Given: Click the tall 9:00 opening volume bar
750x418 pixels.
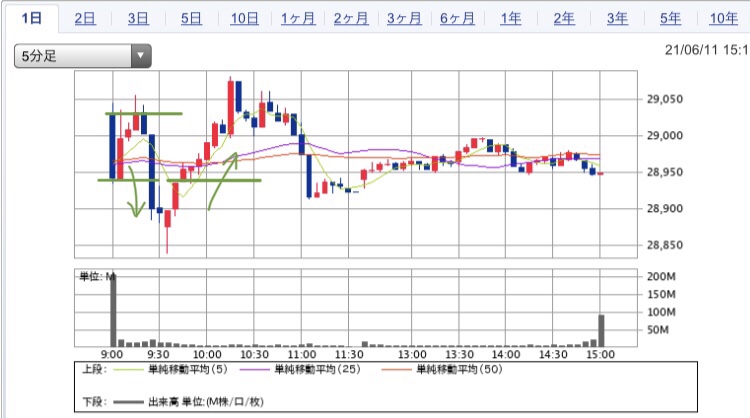Looking at the screenshot, I should click(113, 309).
